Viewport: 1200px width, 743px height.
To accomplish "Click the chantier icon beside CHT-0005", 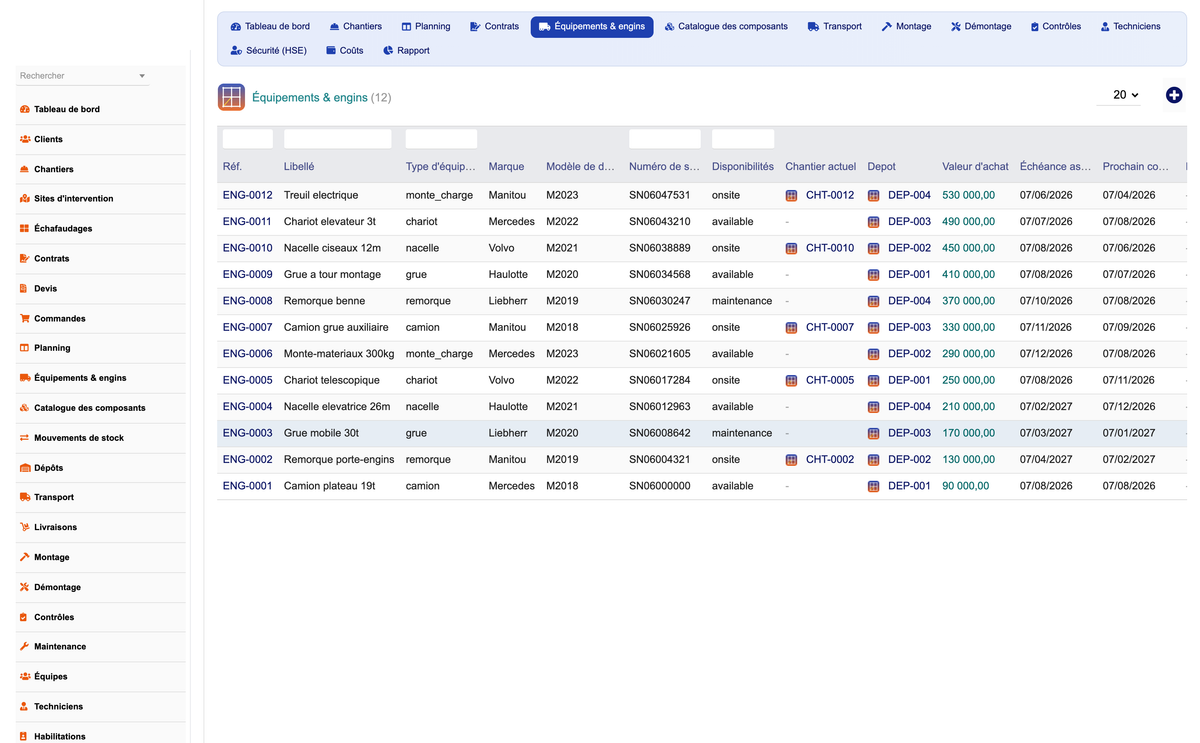I will [x=791, y=380].
